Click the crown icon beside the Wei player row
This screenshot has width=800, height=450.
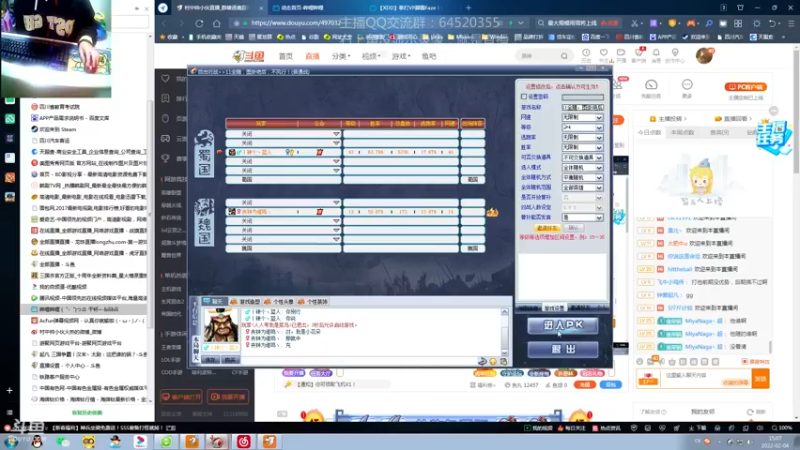[x=492, y=212]
